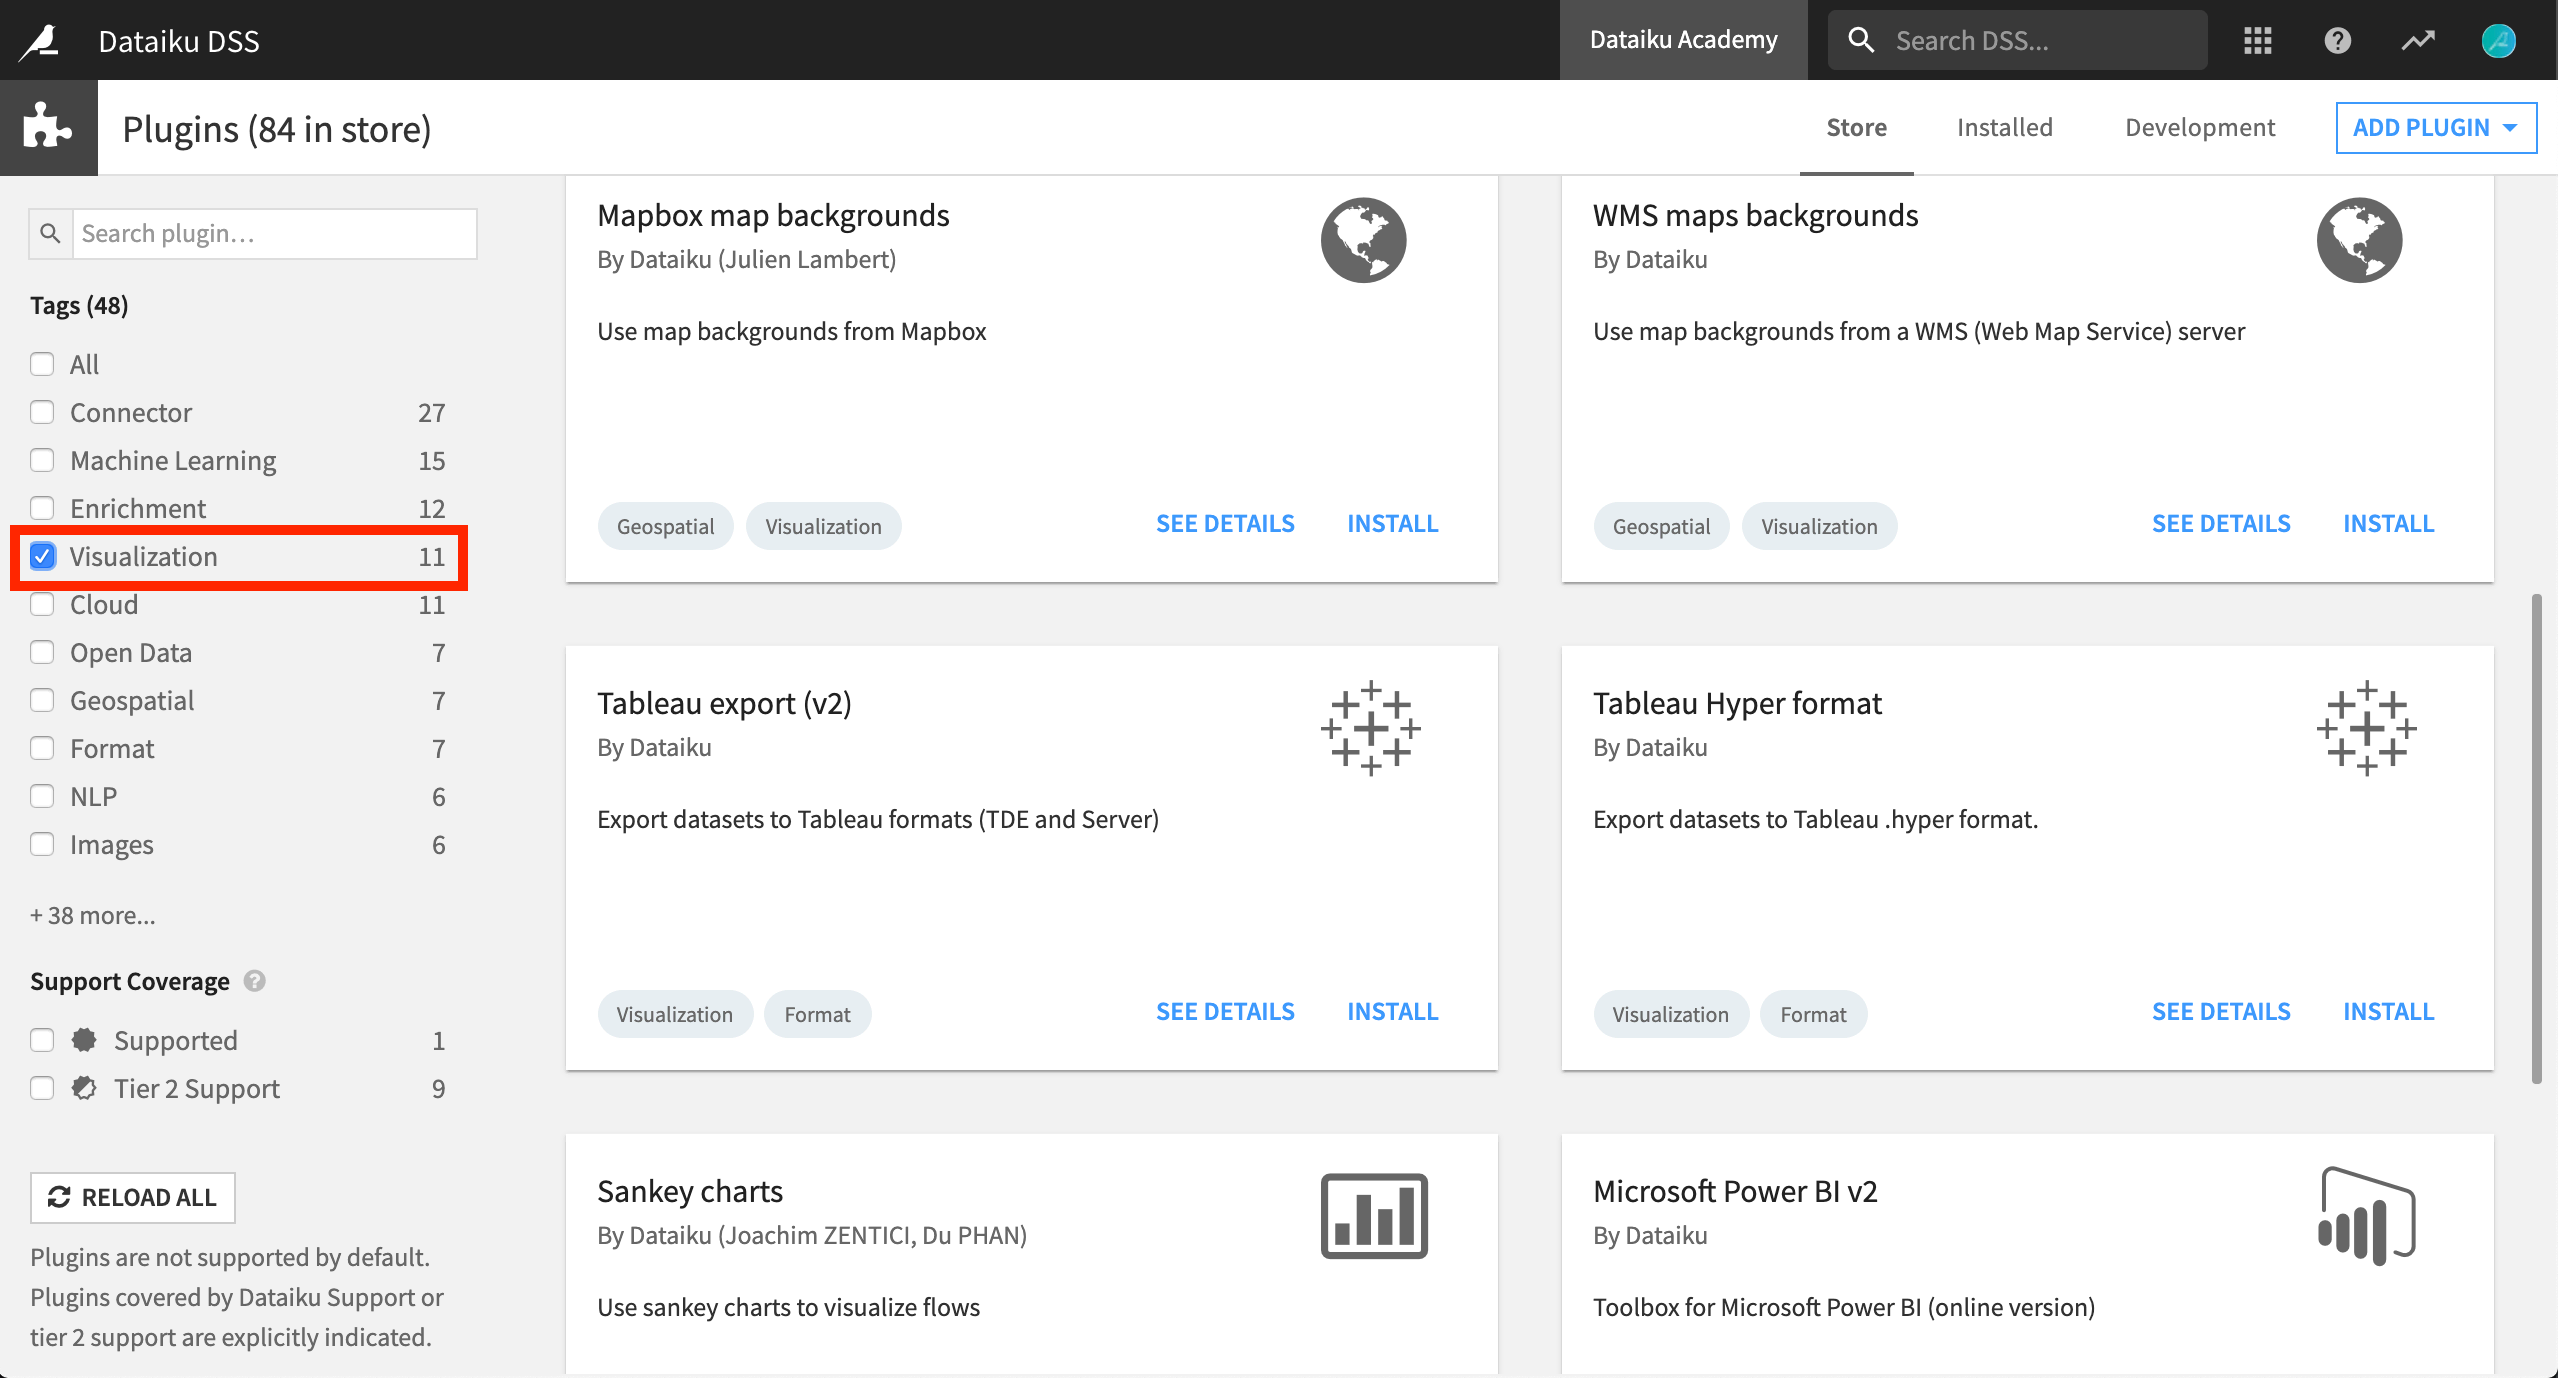Toggle the Visualization checkbox filter
This screenshot has width=2558, height=1378.
pos(42,555)
